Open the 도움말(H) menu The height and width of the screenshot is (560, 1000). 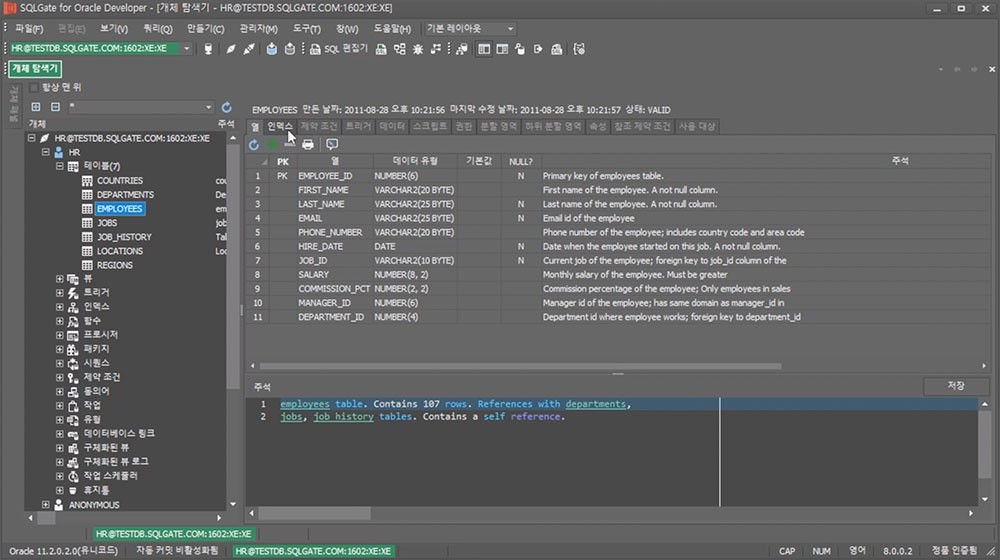tap(392, 29)
